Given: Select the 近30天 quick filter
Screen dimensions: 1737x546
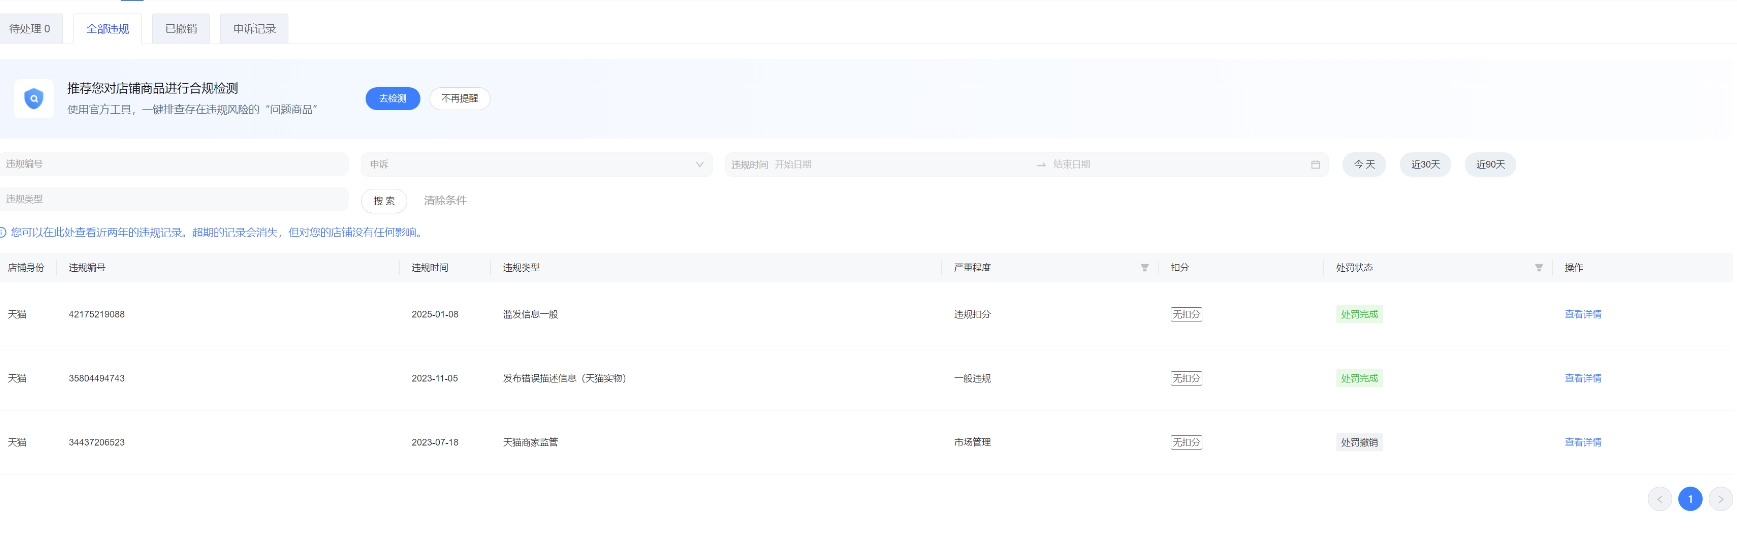Looking at the screenshot, I should pyautogui.click(x=1425, y=165).
